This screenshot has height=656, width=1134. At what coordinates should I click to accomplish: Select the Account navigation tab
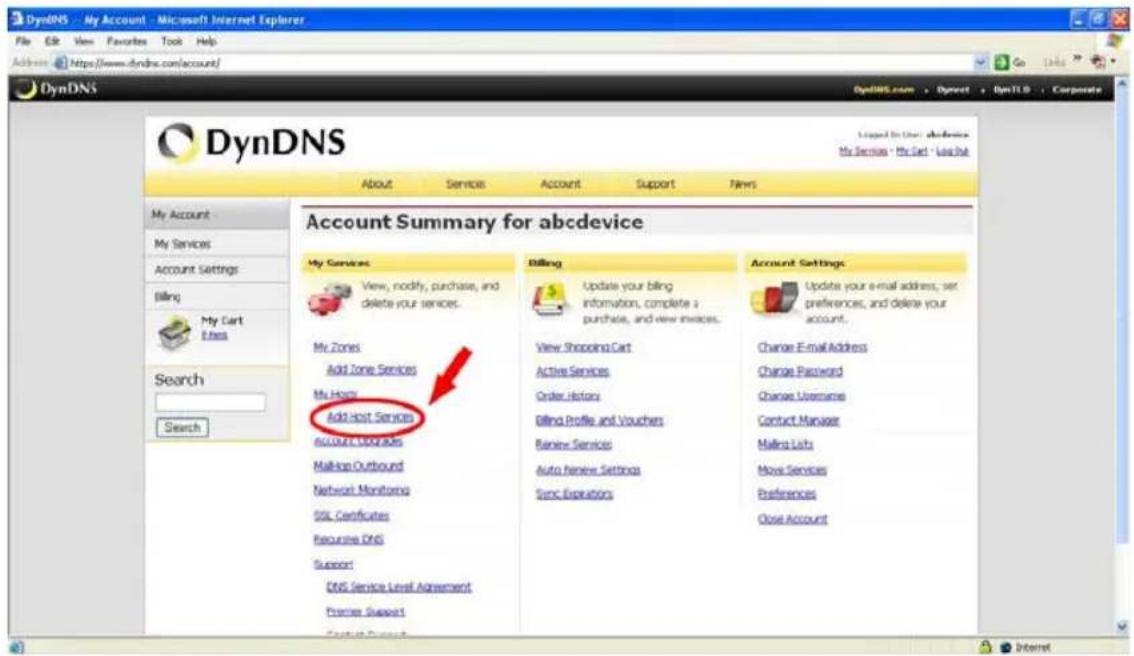click(560, 184)
